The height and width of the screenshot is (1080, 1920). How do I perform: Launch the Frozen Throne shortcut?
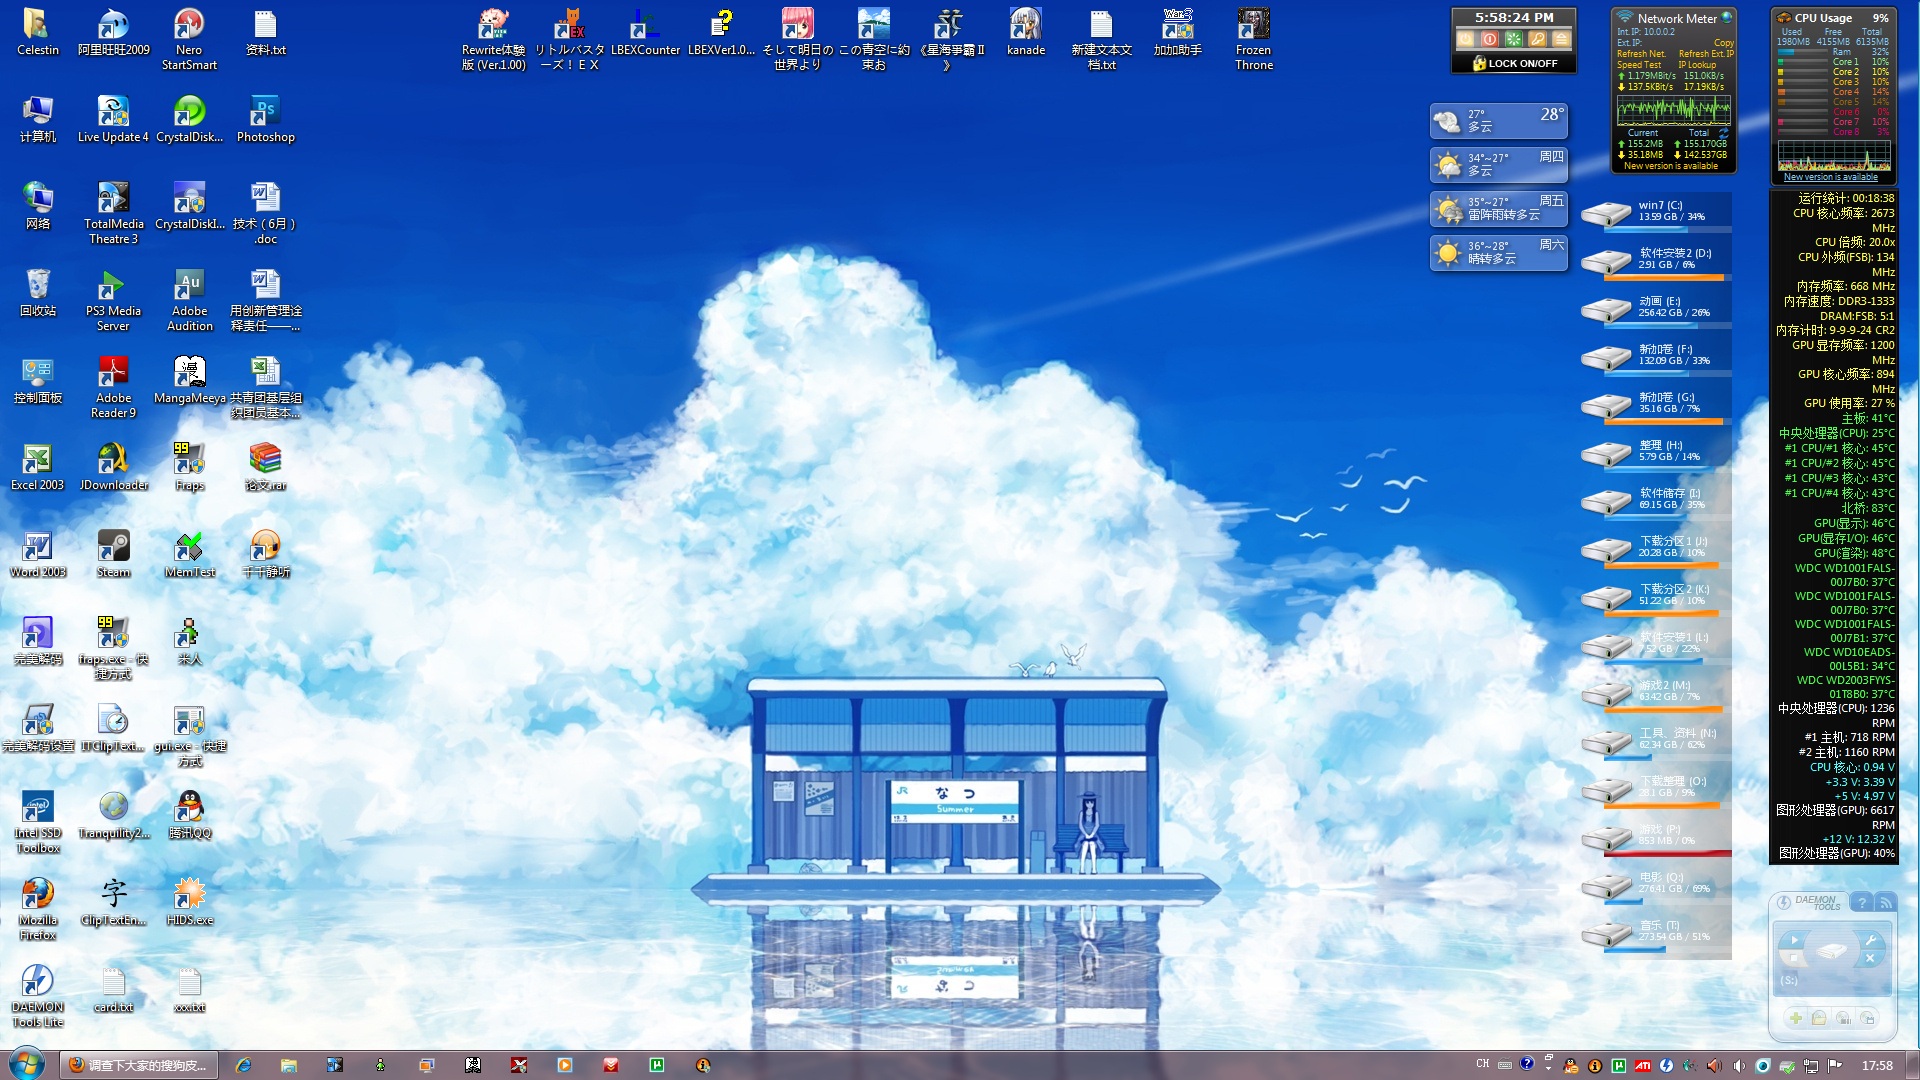1253,40
